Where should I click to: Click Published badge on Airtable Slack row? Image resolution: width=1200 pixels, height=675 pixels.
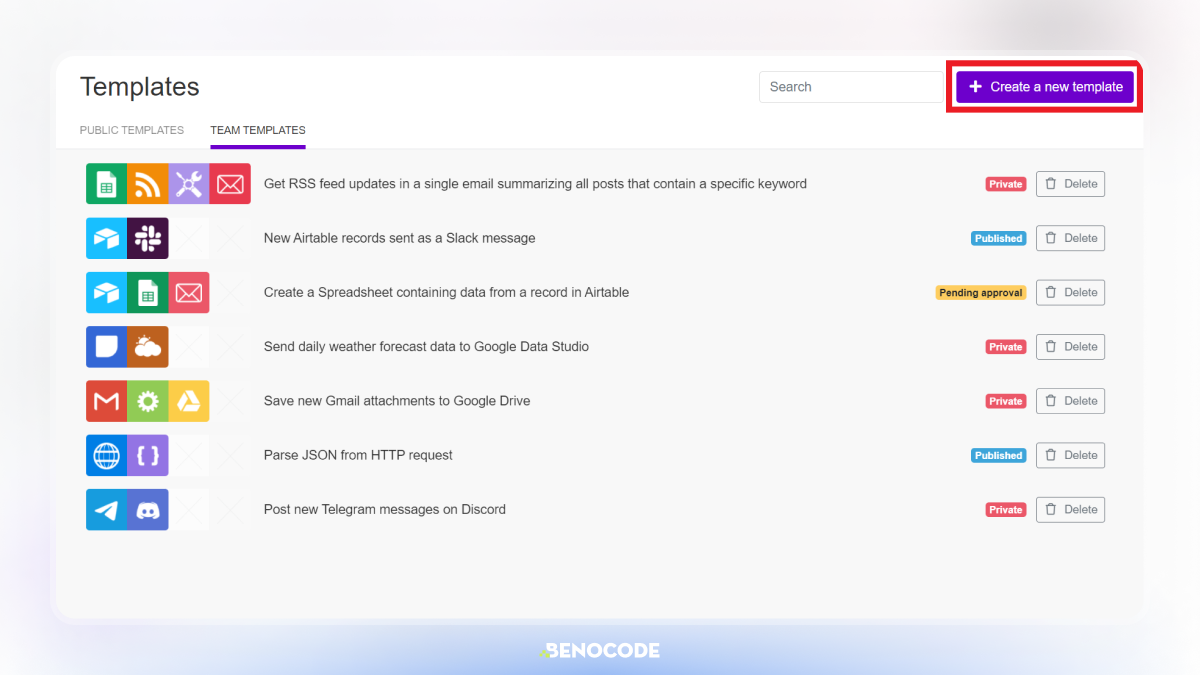999,238
